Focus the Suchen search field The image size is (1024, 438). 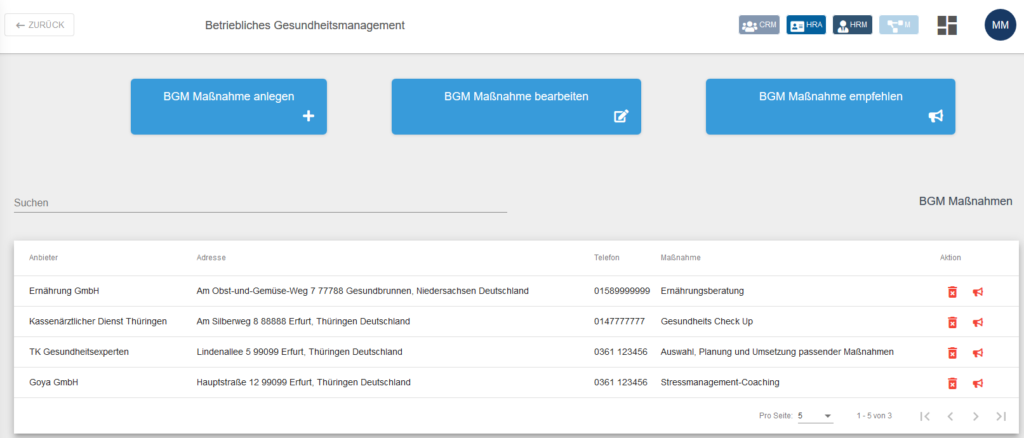coord(260,203)
